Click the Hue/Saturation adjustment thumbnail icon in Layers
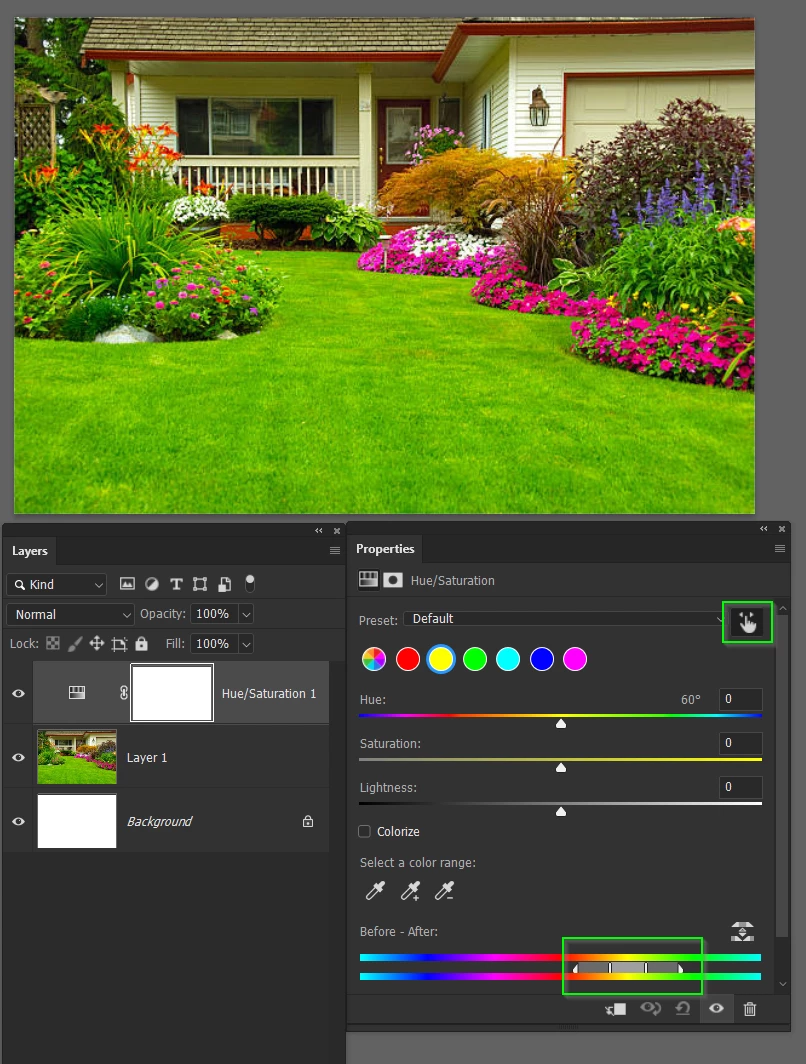 click(77, 693)
